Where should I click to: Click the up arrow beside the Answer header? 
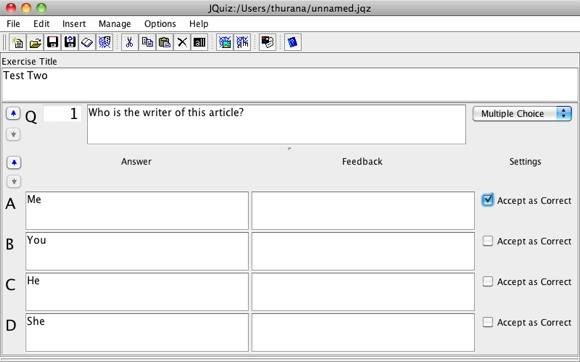pos(14,162)
